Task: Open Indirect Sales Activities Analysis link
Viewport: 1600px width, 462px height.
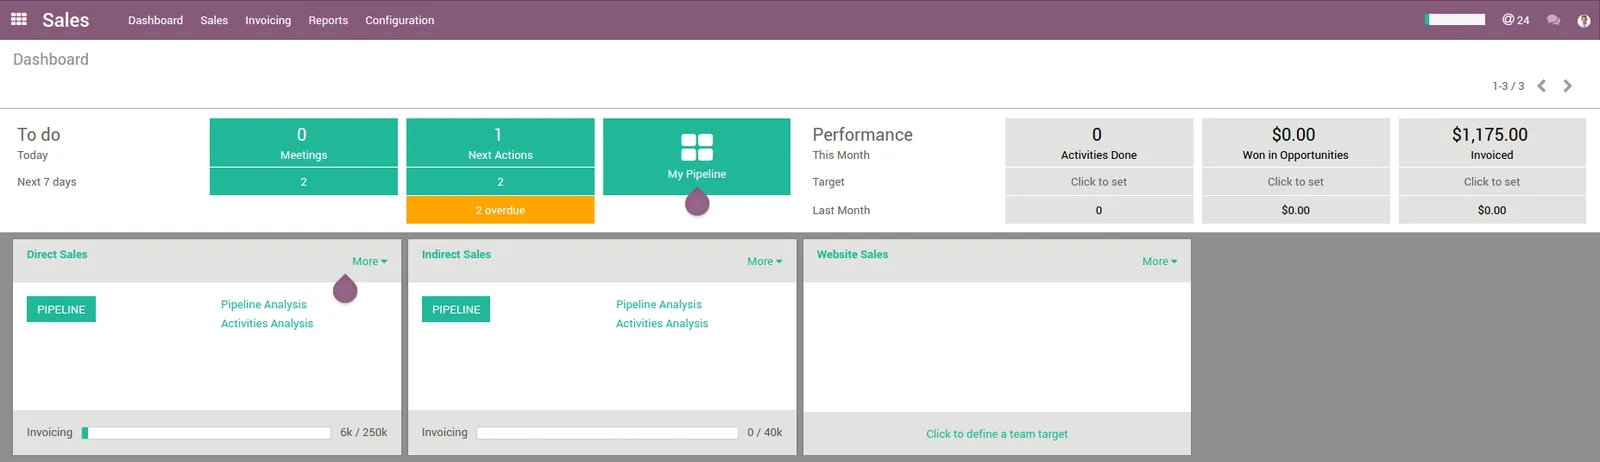Action: point(662,323)
